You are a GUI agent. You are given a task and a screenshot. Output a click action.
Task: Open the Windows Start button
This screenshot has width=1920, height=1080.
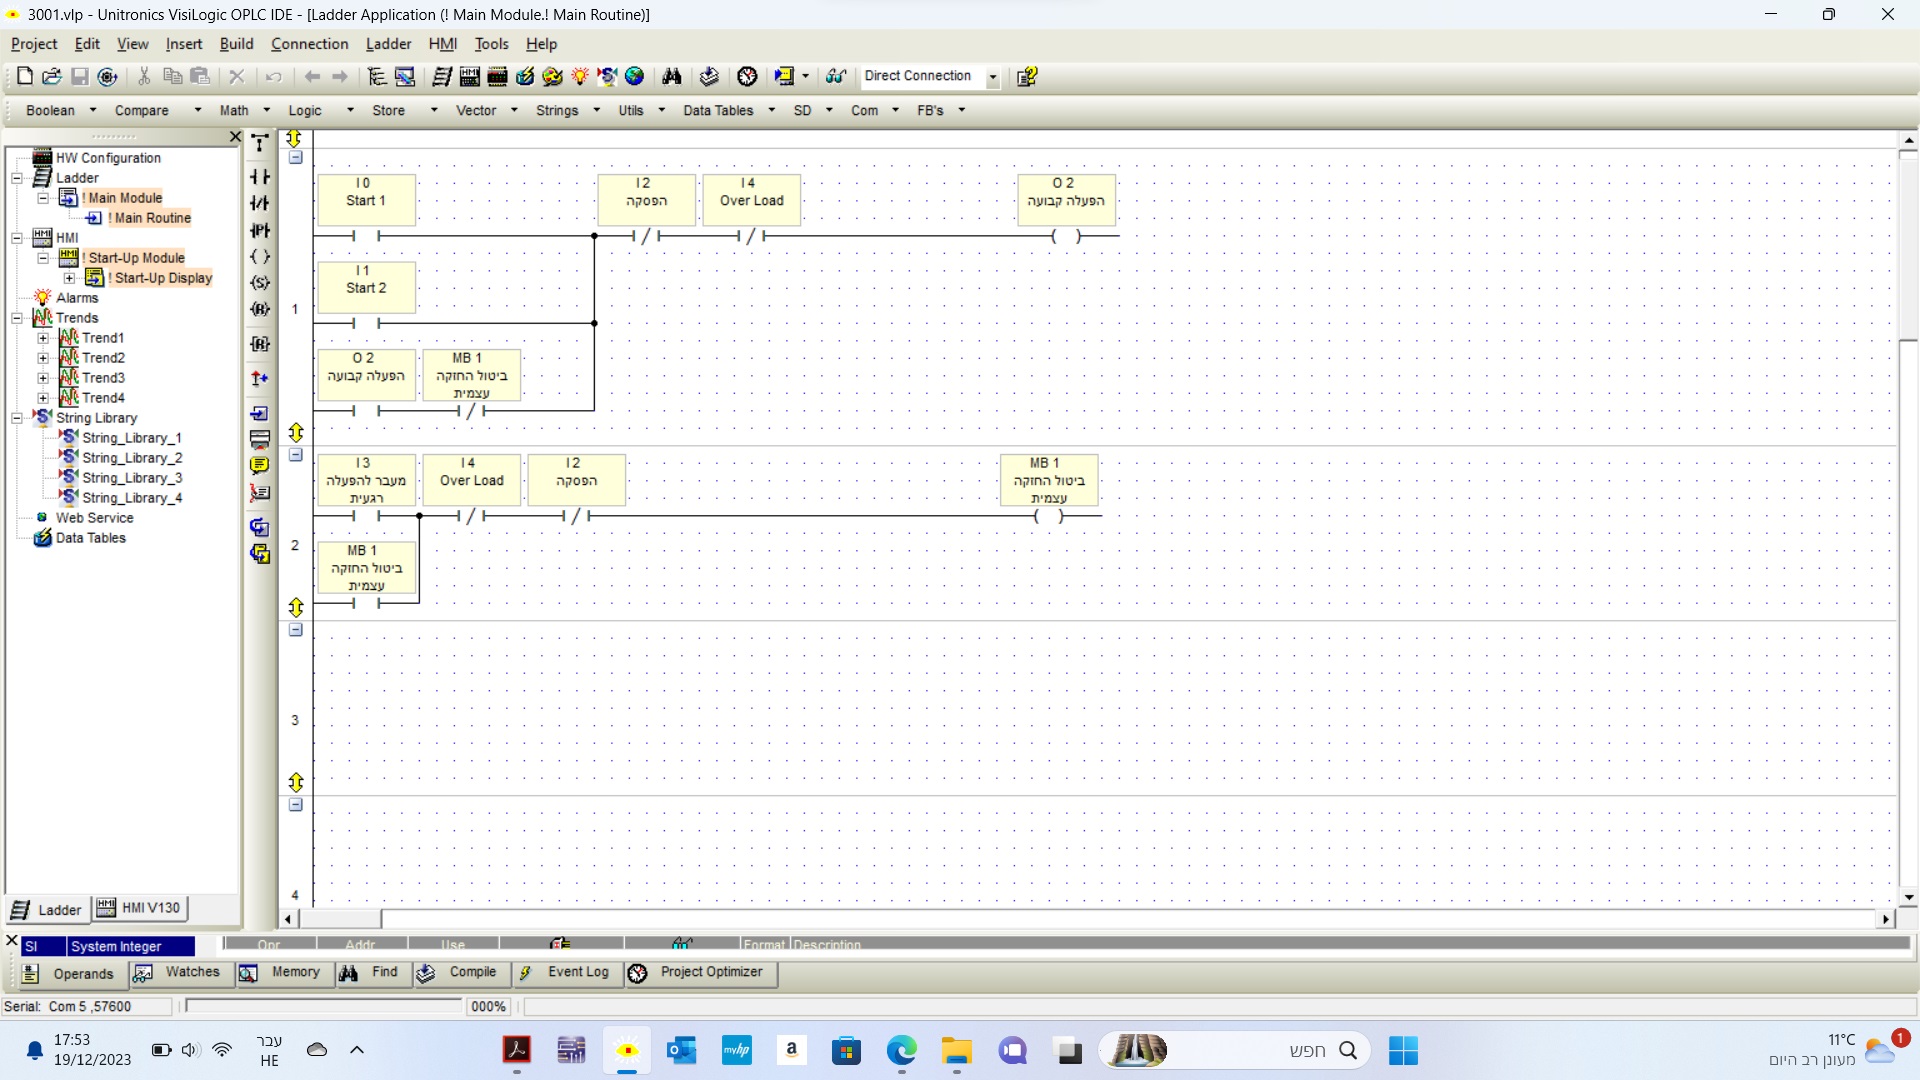tap(1403, 1051)
